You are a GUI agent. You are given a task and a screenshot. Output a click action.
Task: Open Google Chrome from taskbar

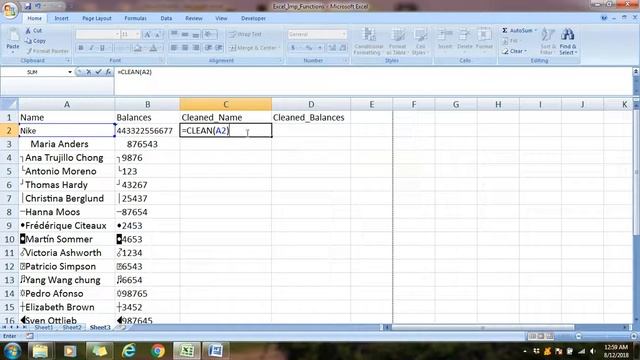point(158,351)
